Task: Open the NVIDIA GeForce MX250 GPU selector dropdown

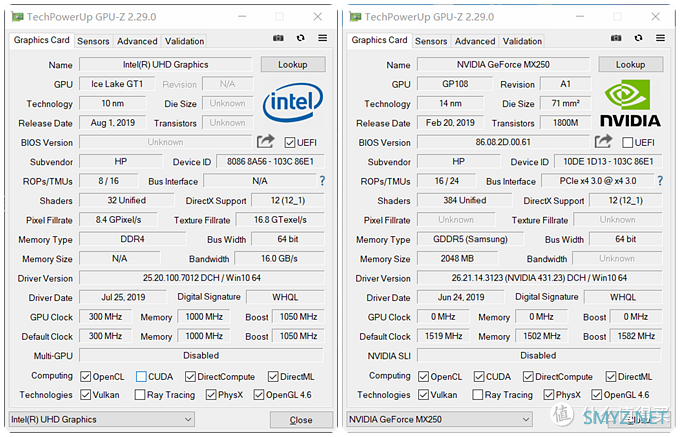Action: [439, 420]
